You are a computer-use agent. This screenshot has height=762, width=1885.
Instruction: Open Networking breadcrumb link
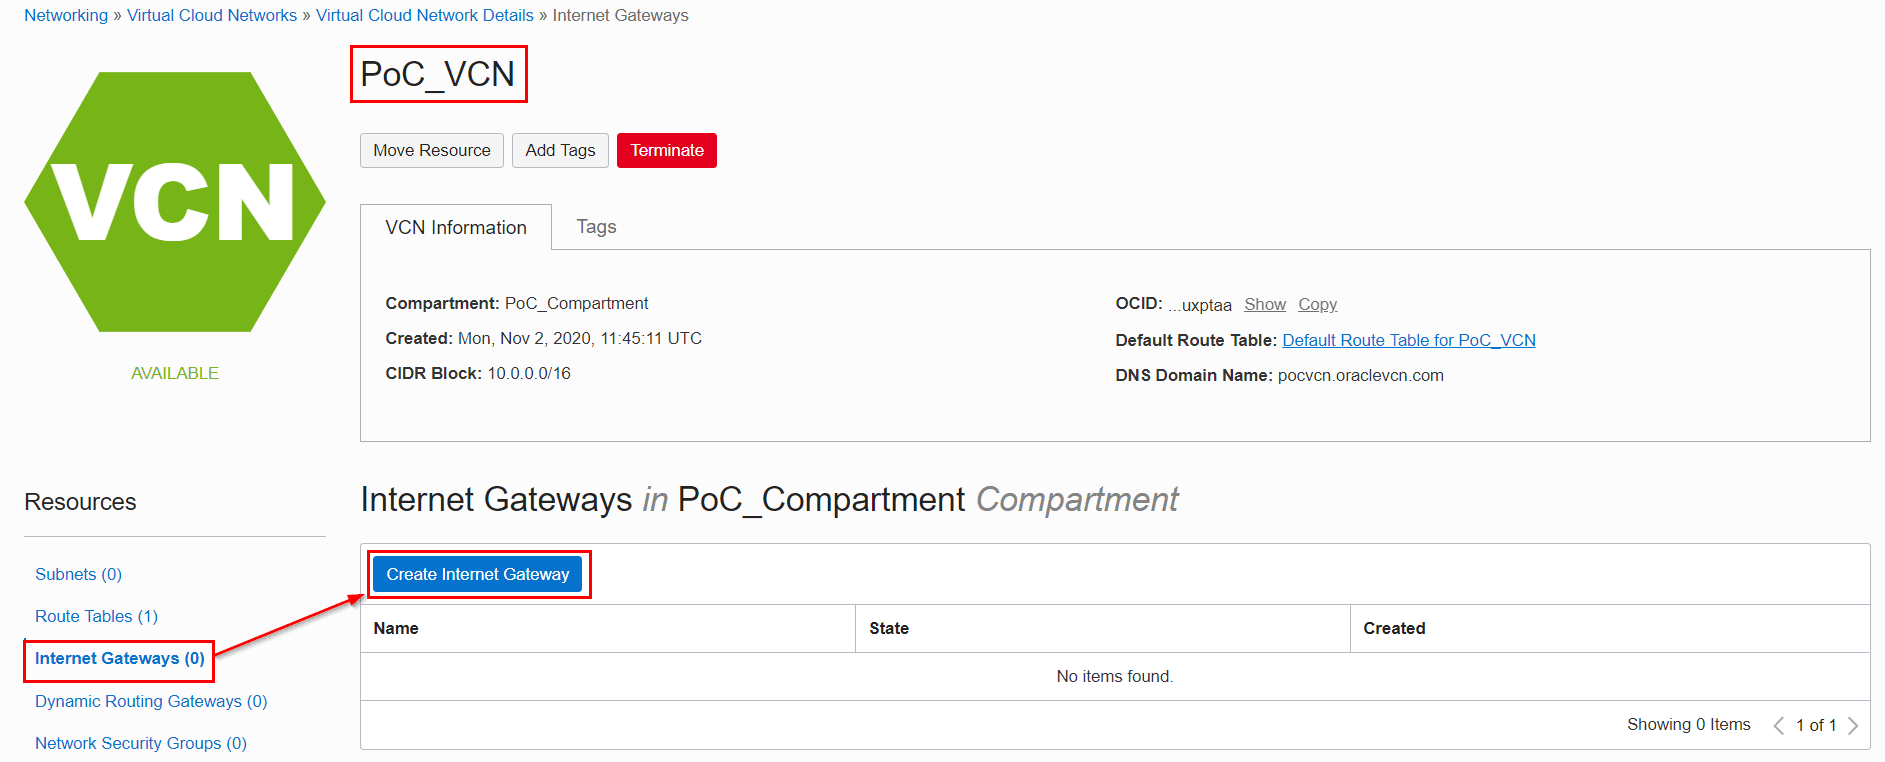pos(66,16)
